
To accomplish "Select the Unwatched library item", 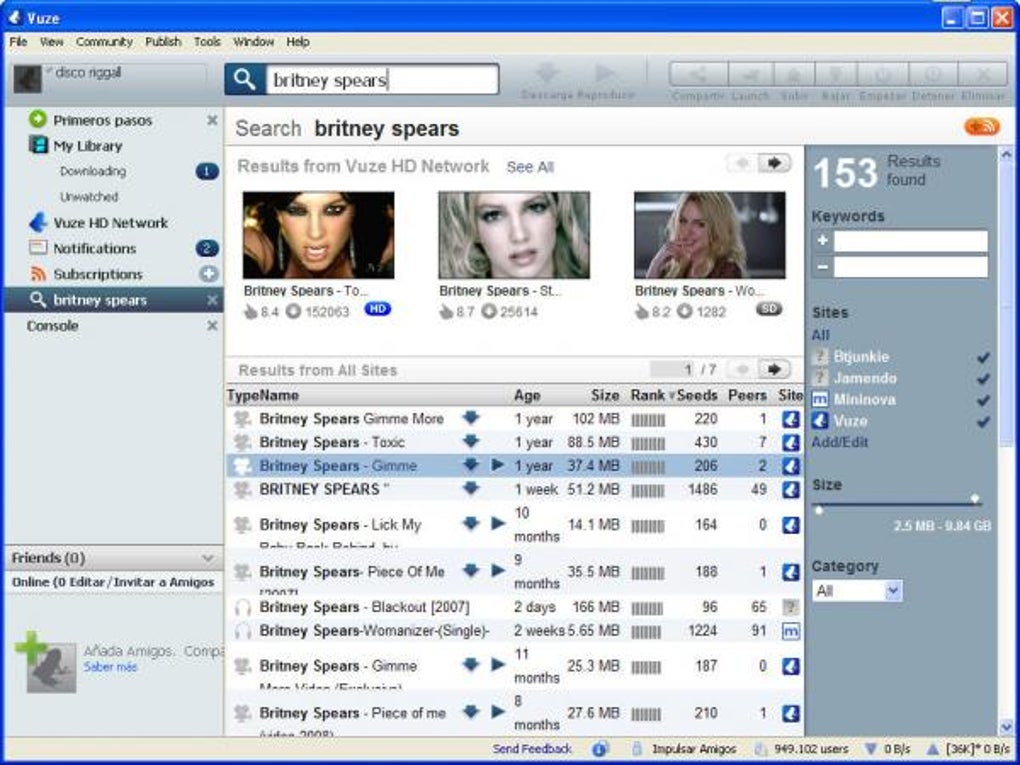I will tap(89, 196).
